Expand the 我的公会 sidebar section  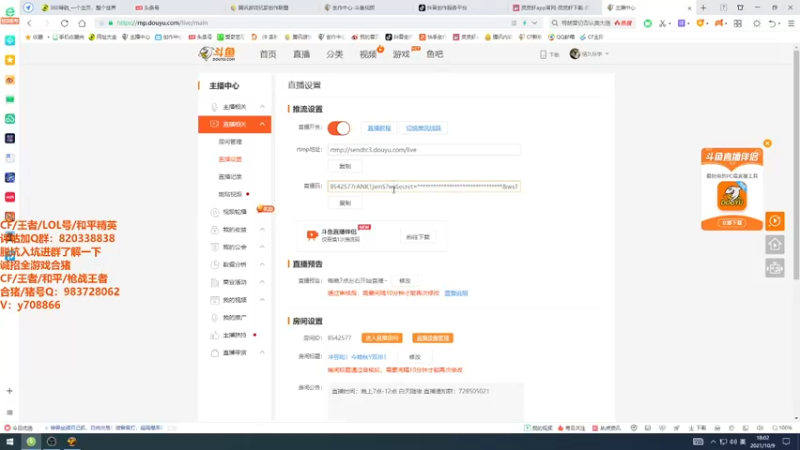[x=262, y=247]
